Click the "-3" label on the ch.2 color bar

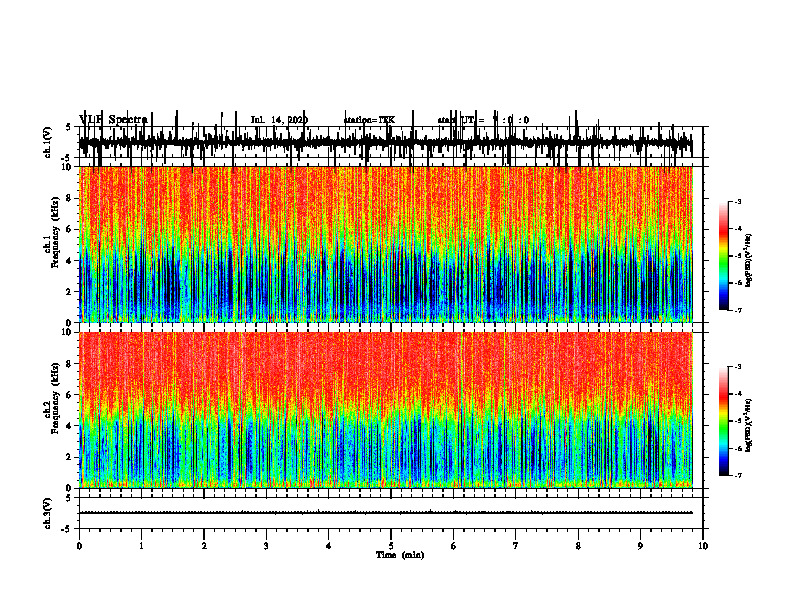738,367
